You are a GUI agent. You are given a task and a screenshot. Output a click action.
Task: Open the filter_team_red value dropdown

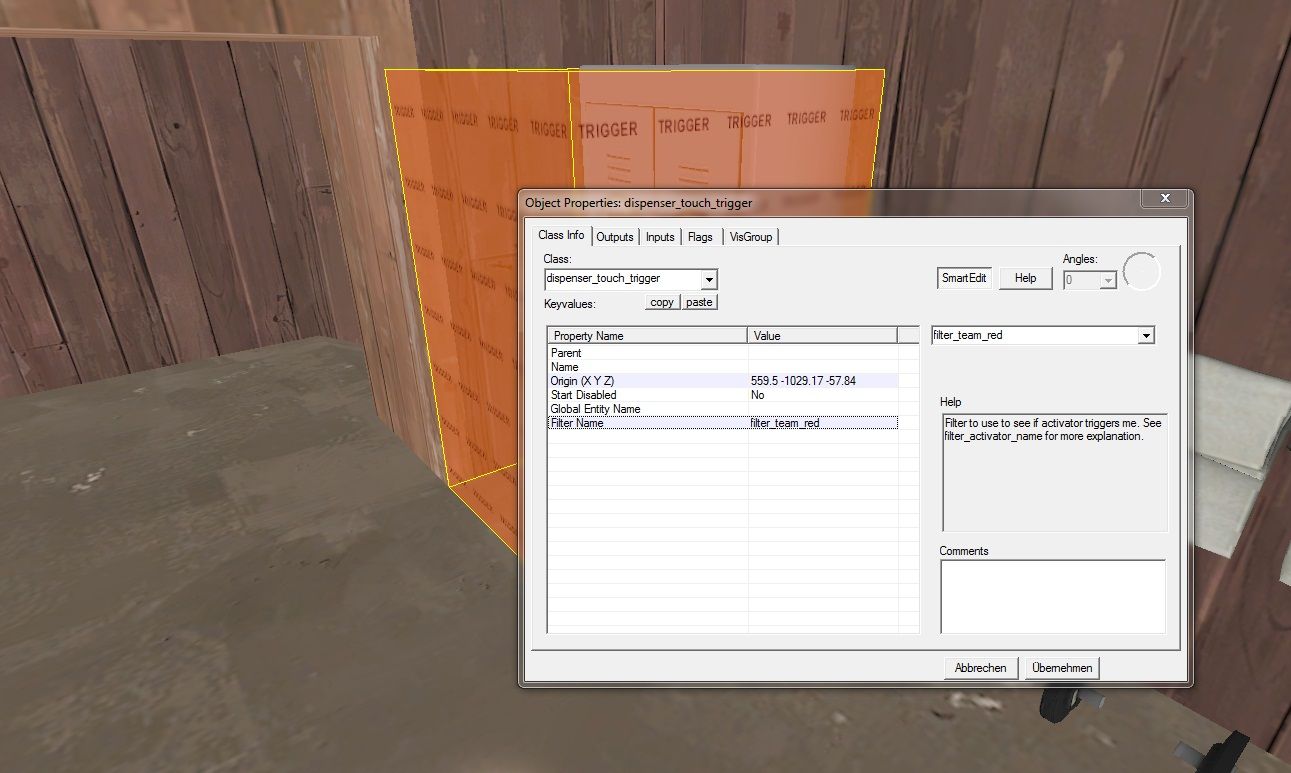[x=1146, y=336]
